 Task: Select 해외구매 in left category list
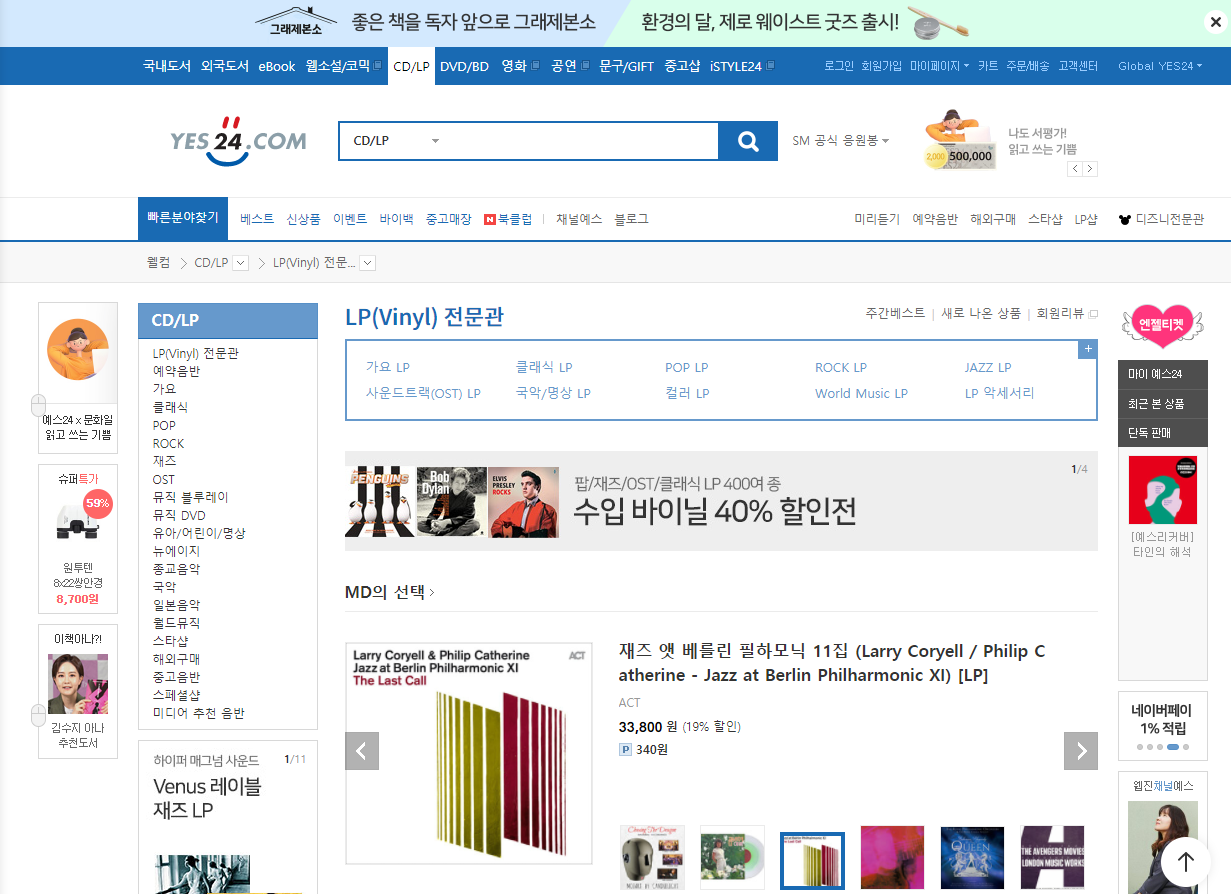click(177, 659)
